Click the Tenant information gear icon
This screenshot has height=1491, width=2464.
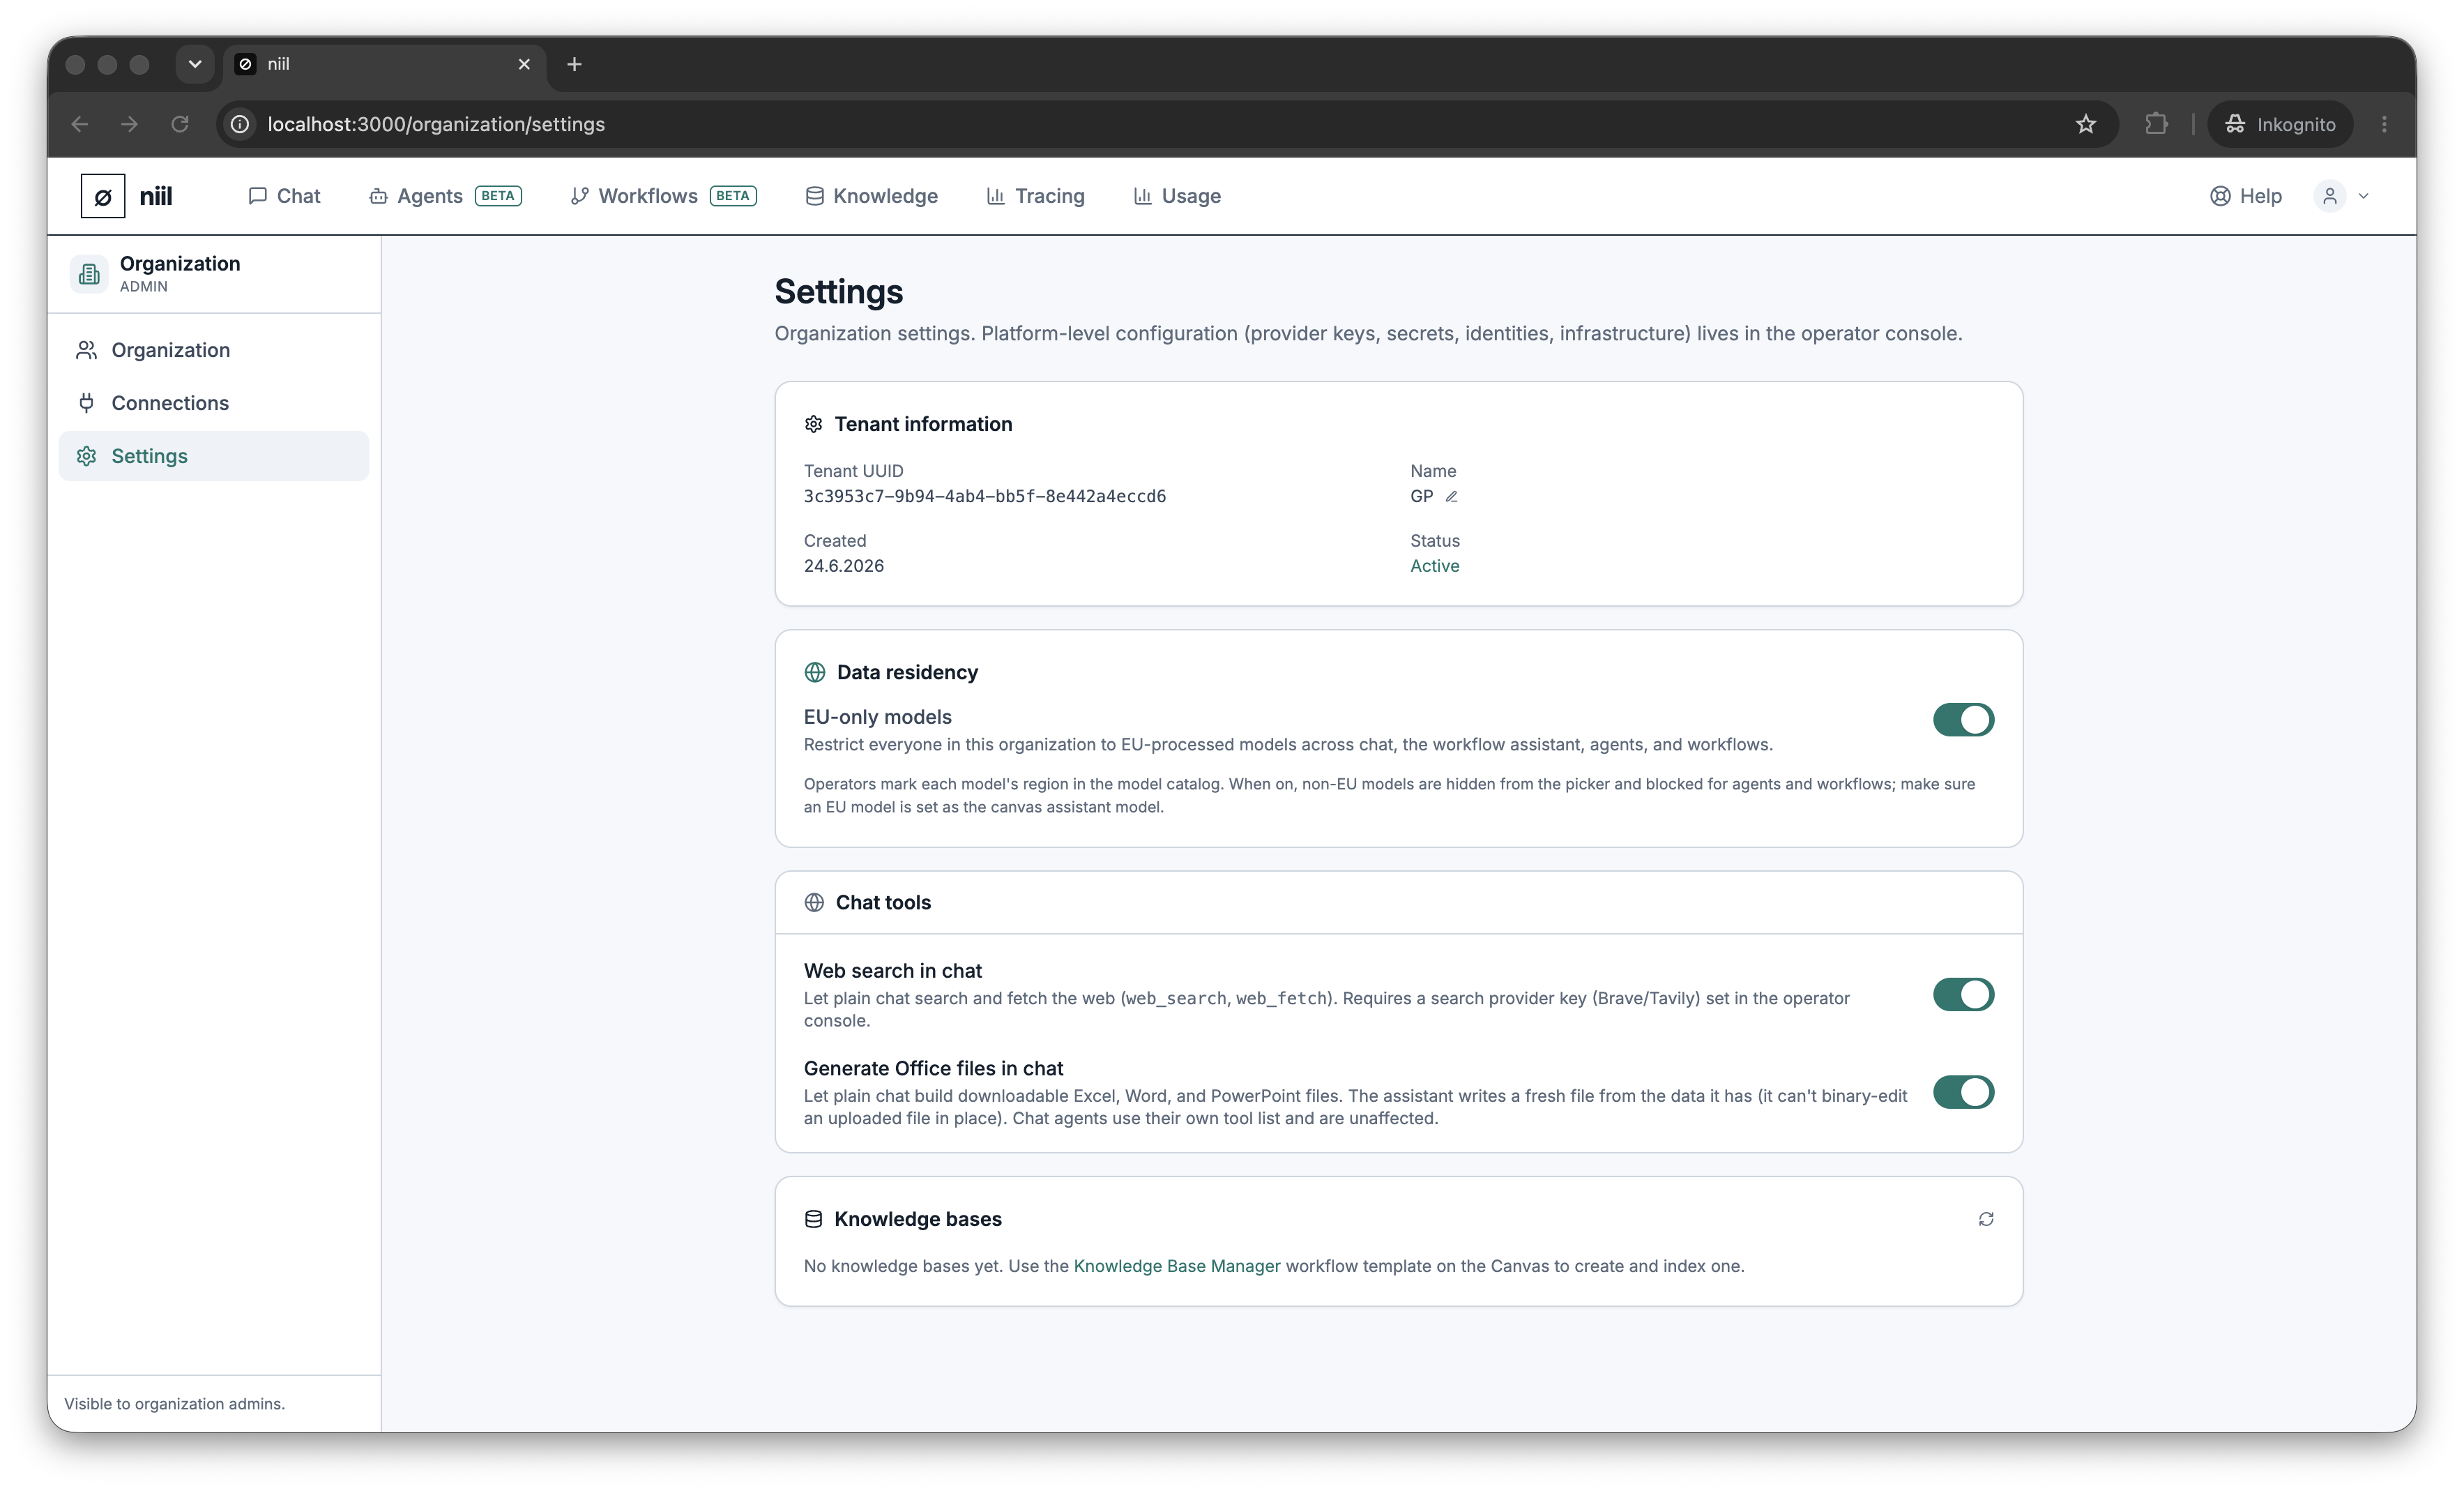click(814, 424)
